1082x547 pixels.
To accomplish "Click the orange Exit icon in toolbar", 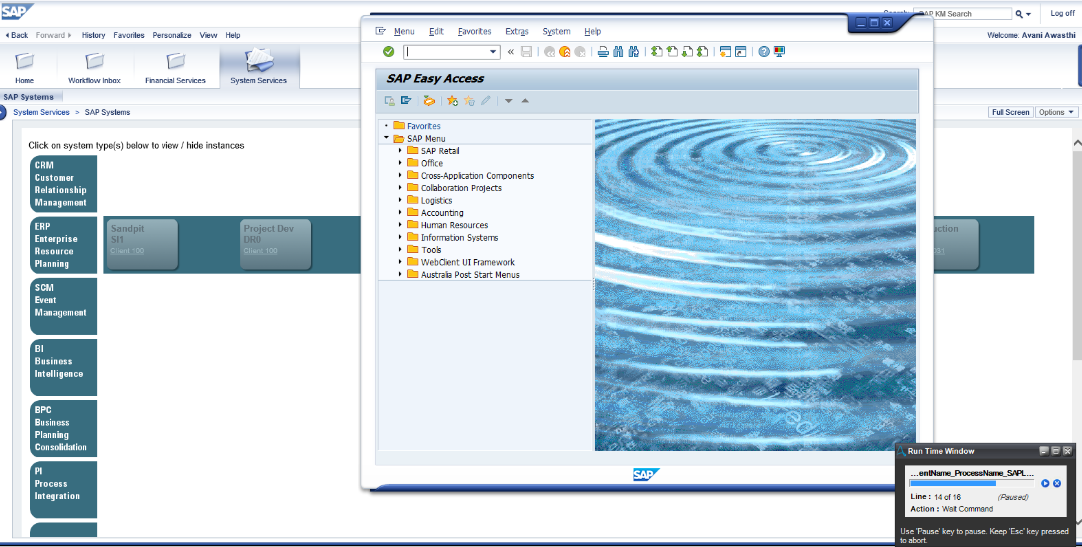I will pos(565,52).
